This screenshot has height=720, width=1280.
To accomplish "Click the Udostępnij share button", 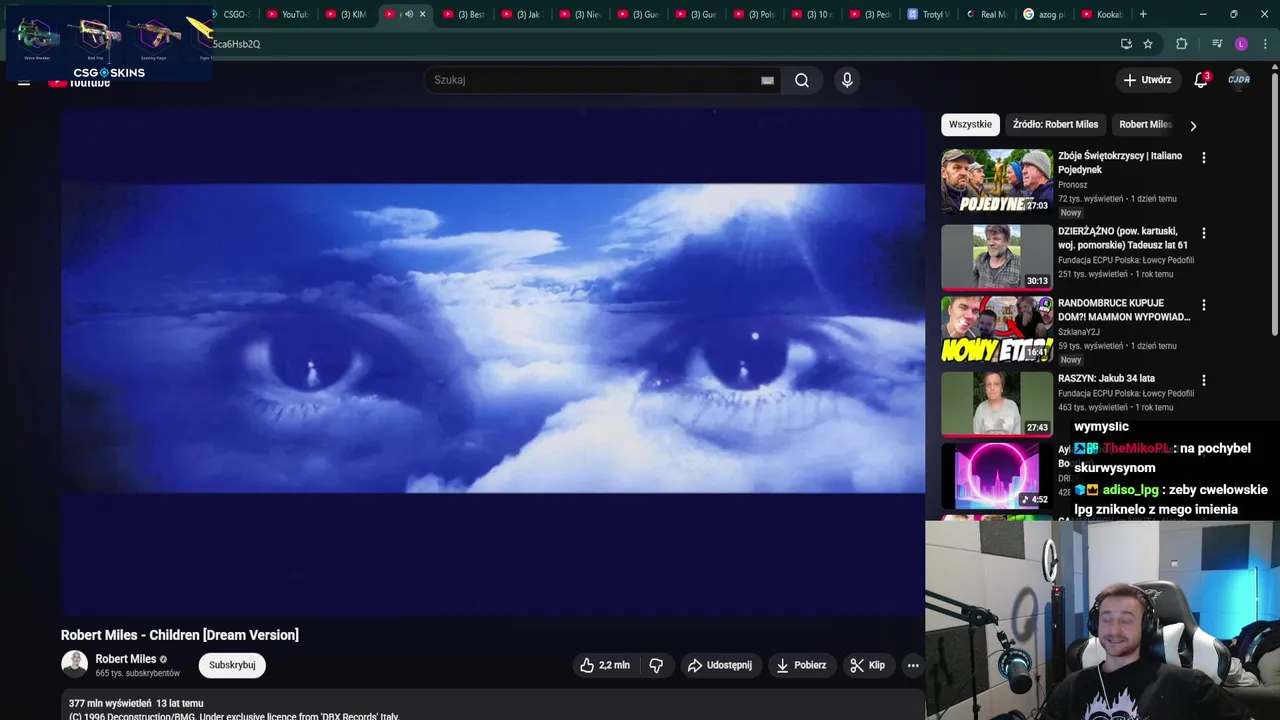I will [x=722, y=665].
